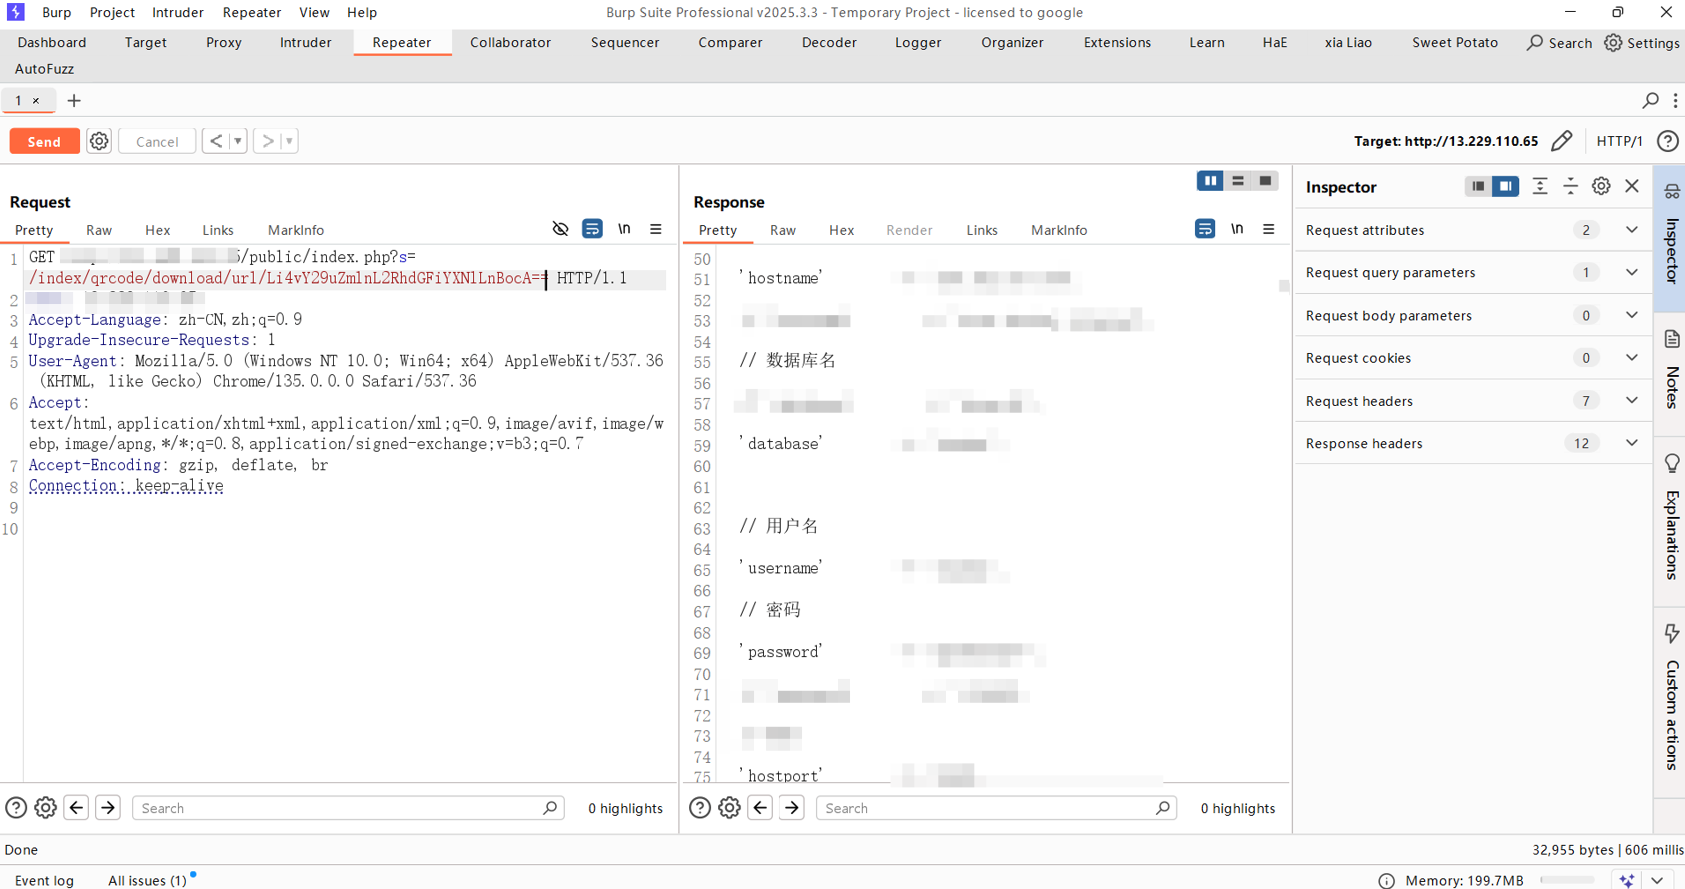
Task: Open Response panel hamburger menu
Action: (1269, 229)
